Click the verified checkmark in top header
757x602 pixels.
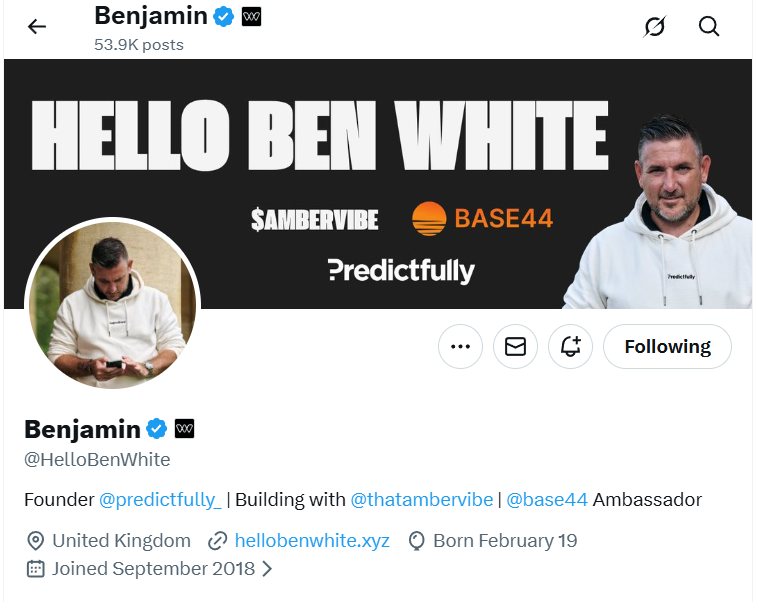tap(224, 17)
